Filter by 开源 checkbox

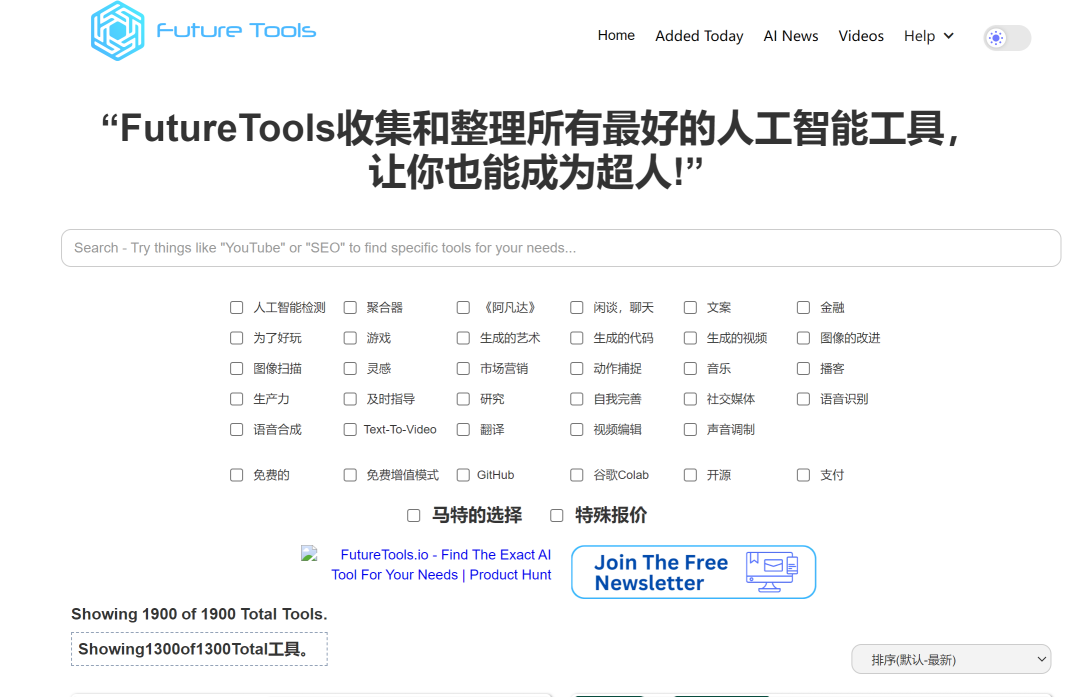tap(690, 475)
